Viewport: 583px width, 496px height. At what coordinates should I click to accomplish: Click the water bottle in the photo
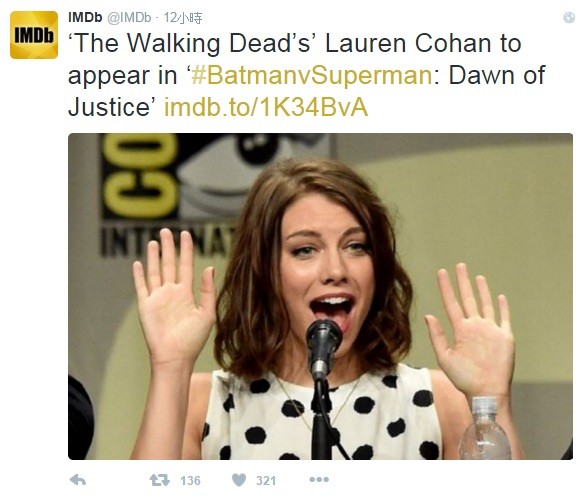coord(484,428)
